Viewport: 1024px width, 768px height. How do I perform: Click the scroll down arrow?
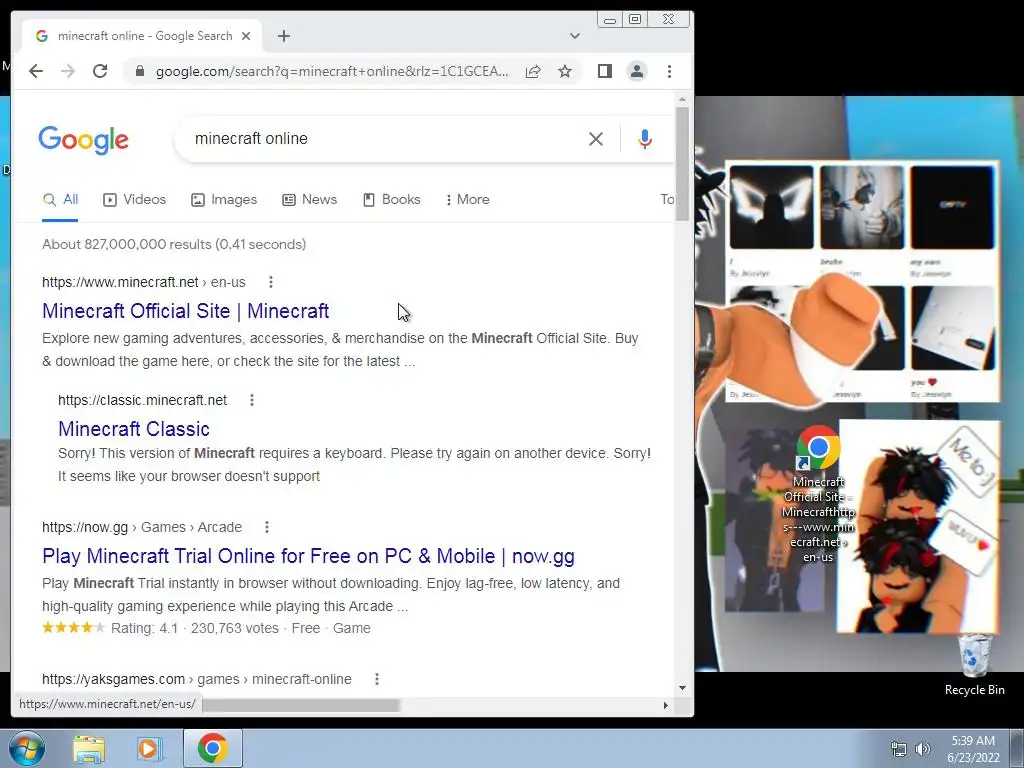pos(682,688)
